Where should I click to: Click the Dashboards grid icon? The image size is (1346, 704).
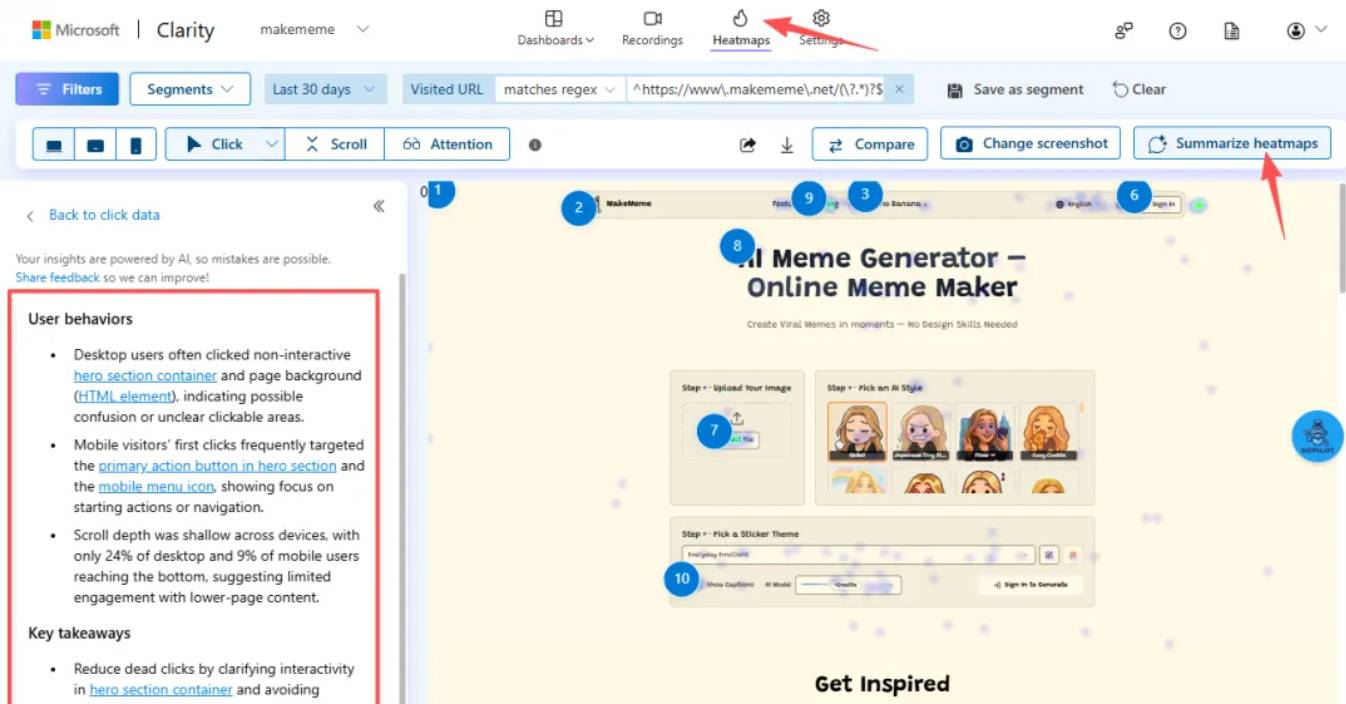point(554,18)
